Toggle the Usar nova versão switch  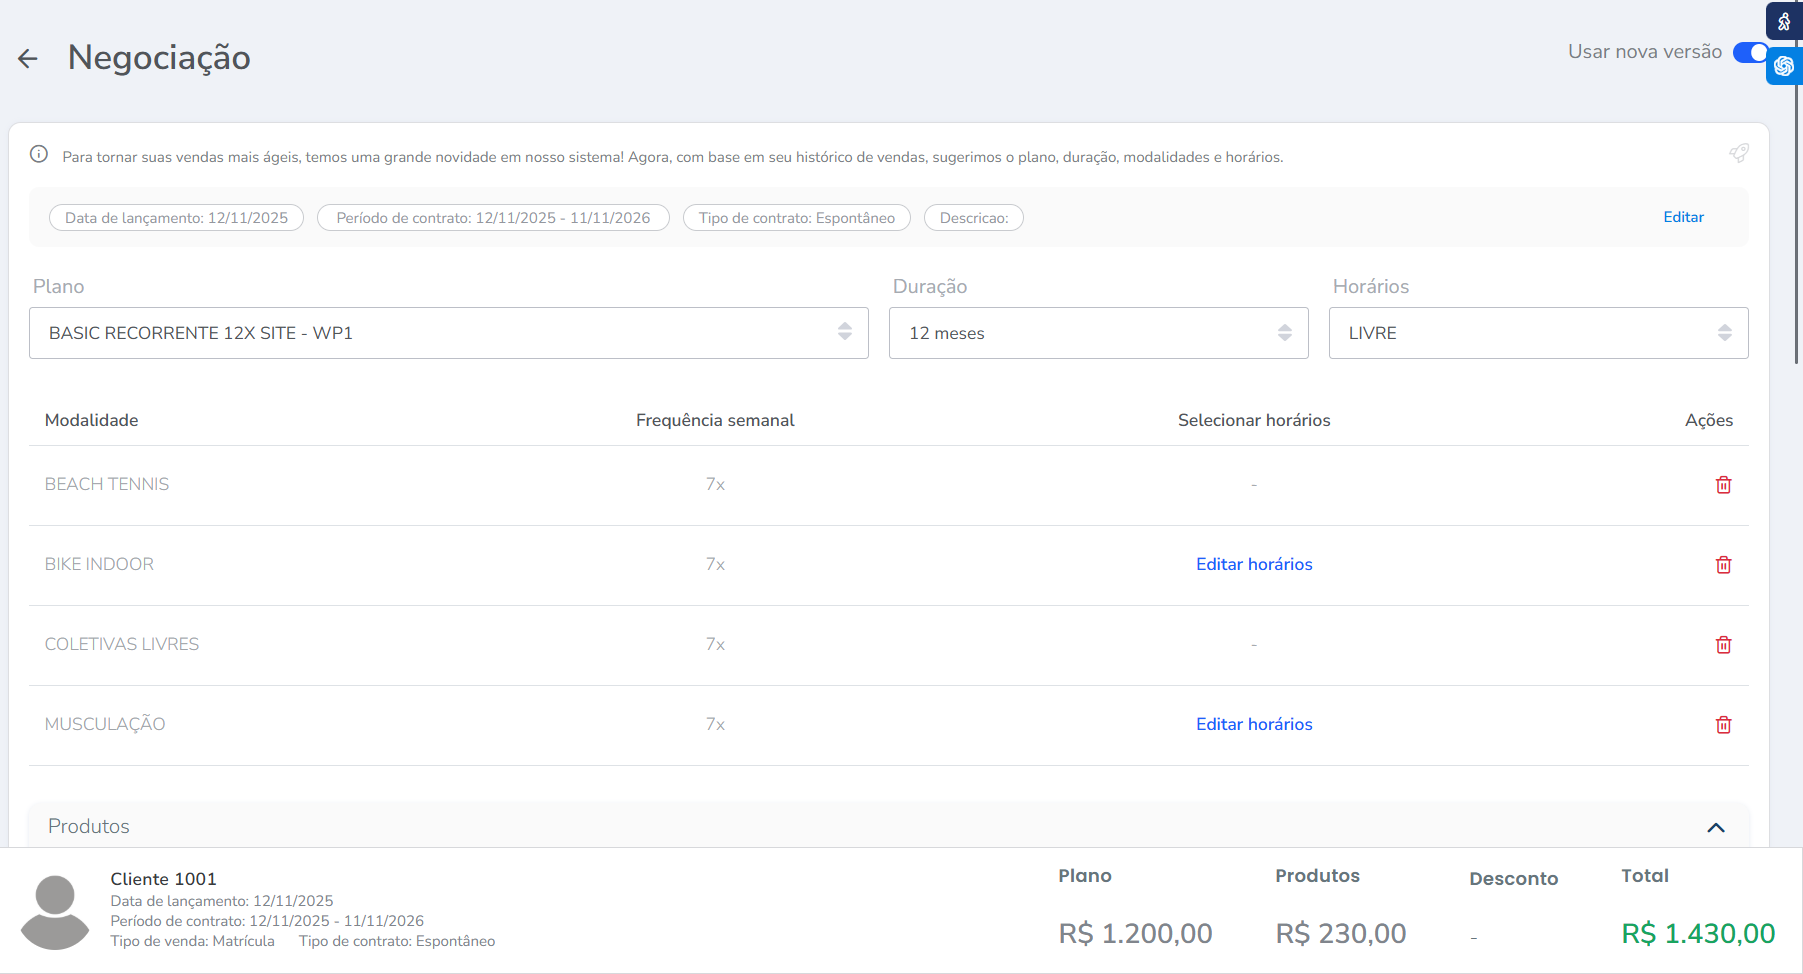tap(1750, 52)
